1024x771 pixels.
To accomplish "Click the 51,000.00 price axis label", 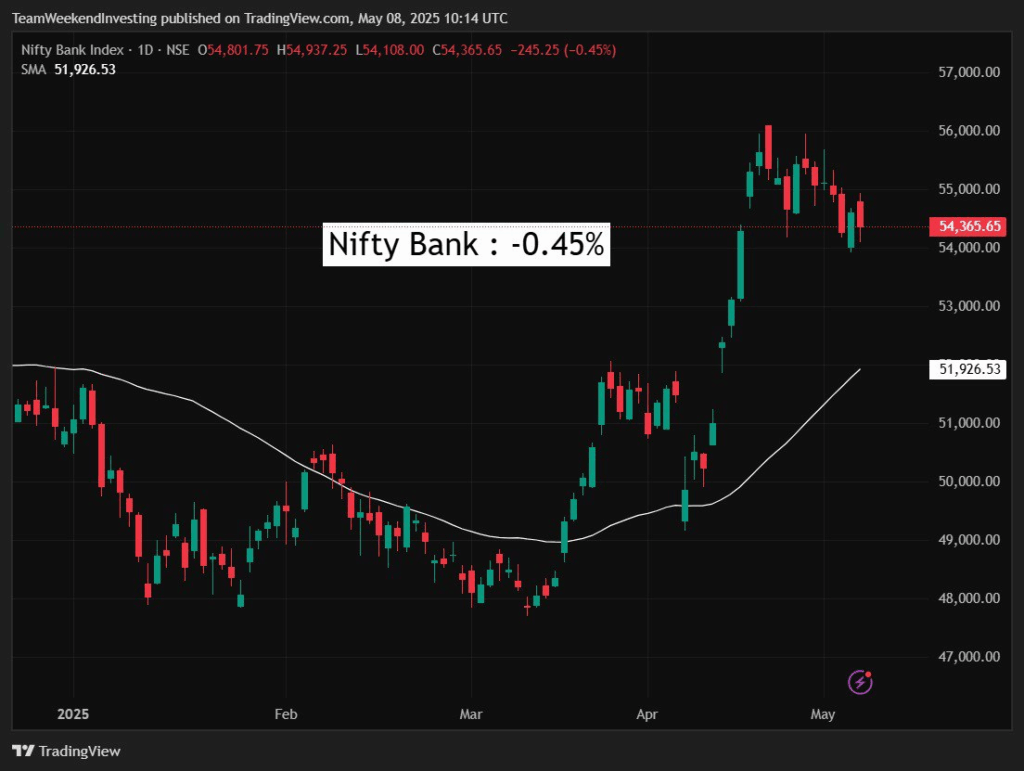I will (969, 423).
